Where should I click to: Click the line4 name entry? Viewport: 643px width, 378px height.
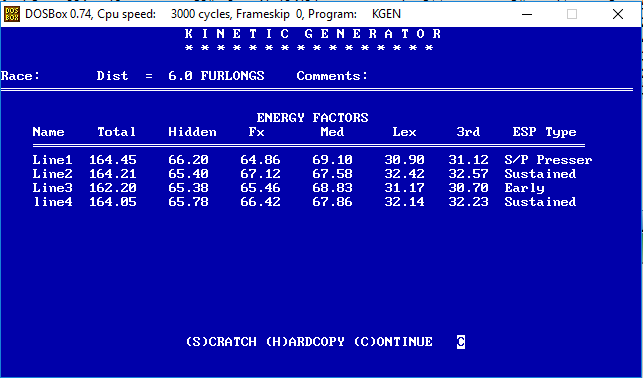pyautogui.click(x=52, y=201)
